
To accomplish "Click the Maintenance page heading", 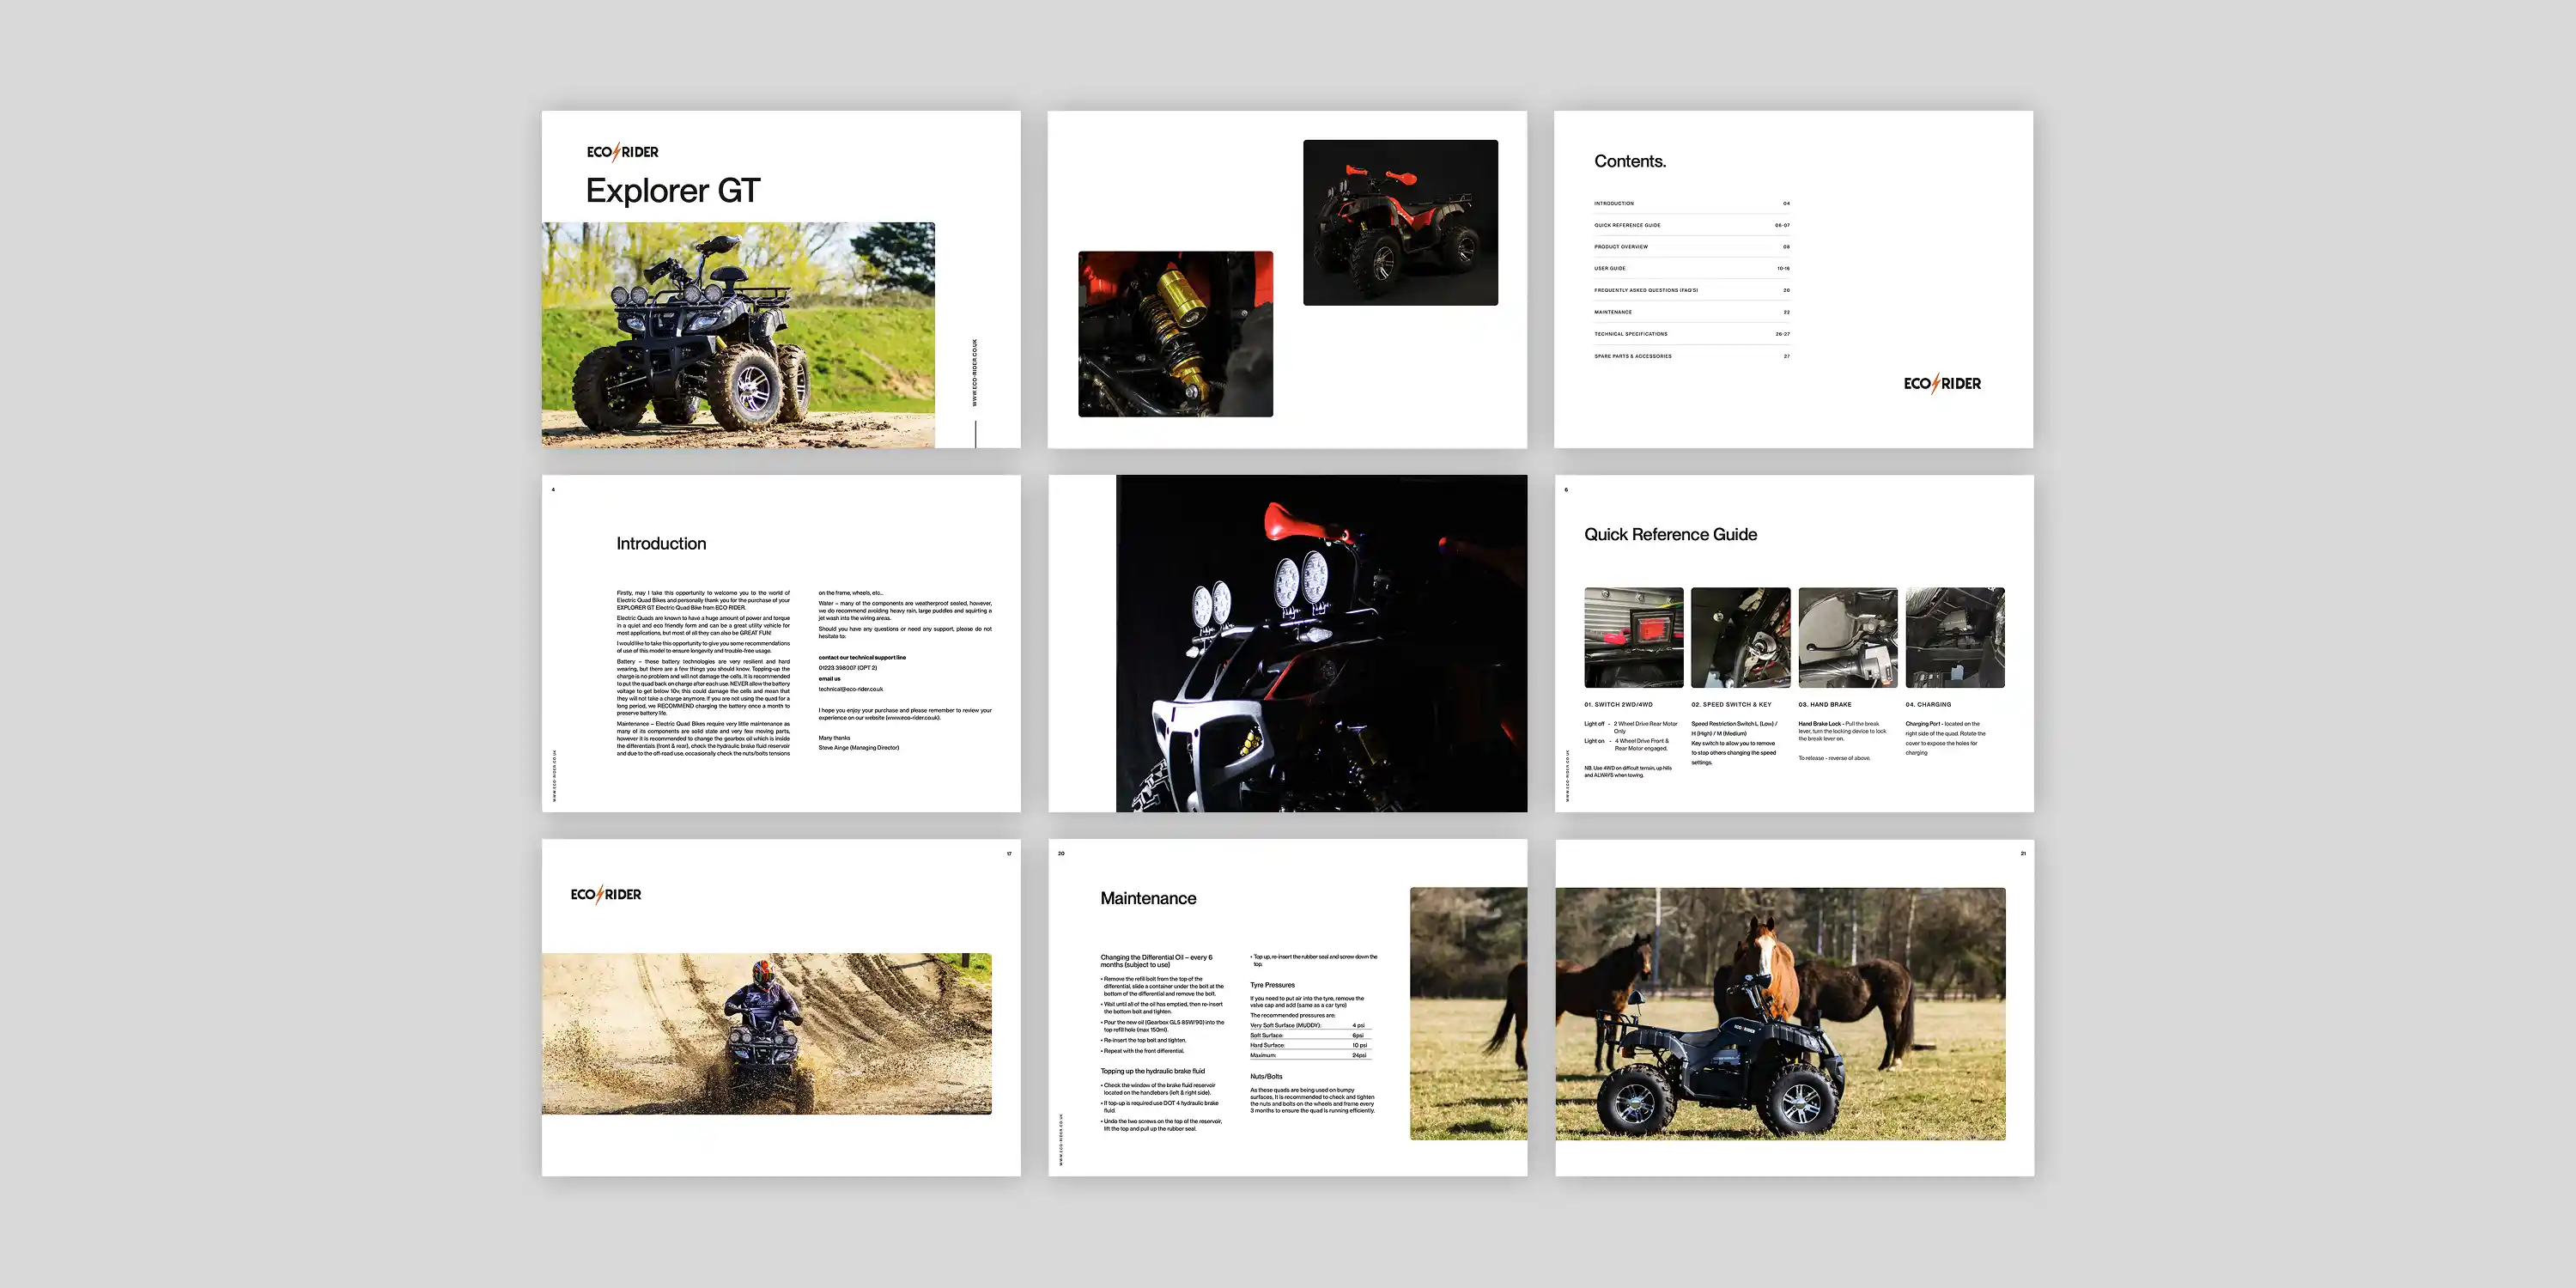I will point(1148,898).
